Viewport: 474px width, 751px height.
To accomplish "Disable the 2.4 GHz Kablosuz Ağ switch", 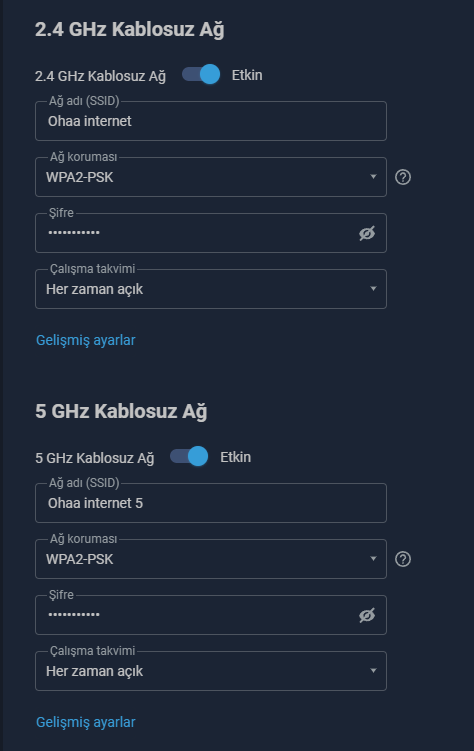I will pyautogui.click(x=201, y=75).
